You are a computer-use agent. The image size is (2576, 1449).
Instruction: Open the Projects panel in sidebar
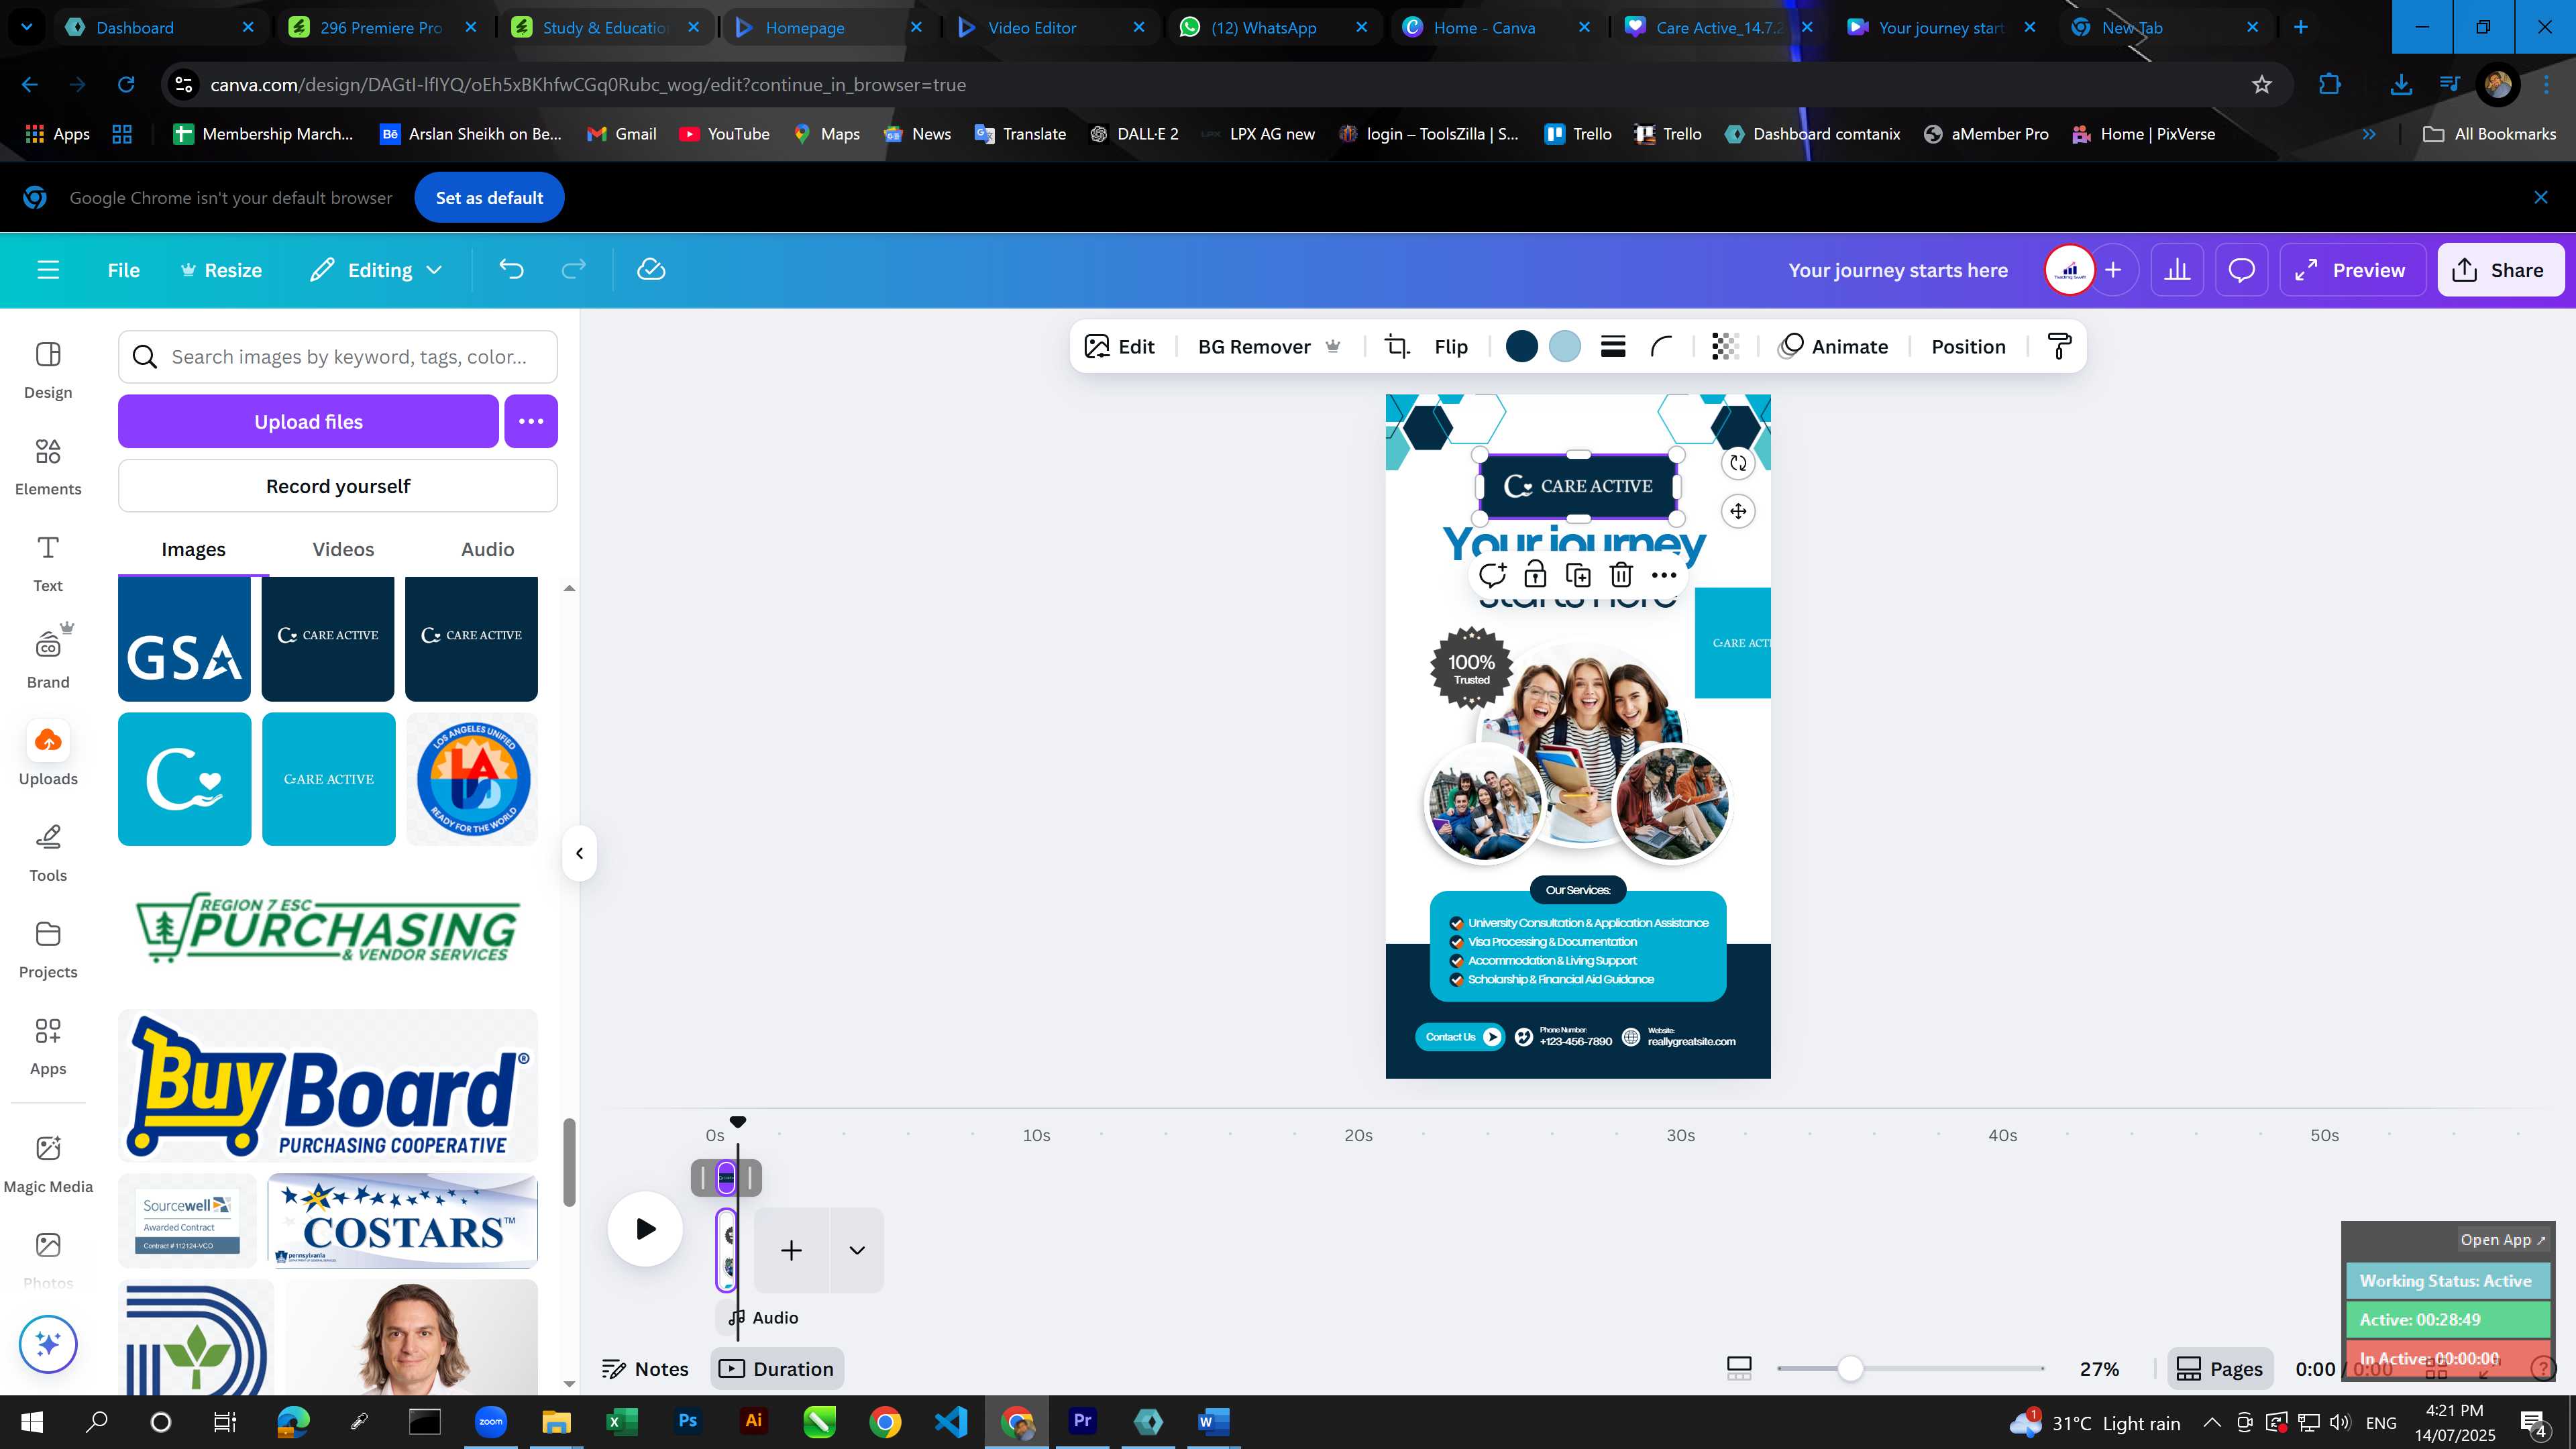tap(48, 950)
